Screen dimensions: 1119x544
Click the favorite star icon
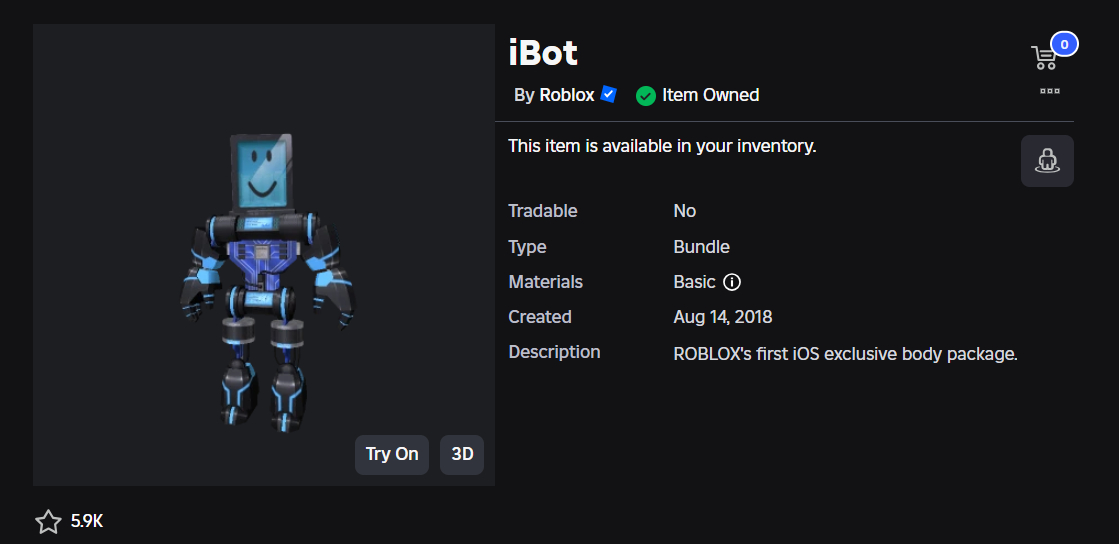[49, 522]
